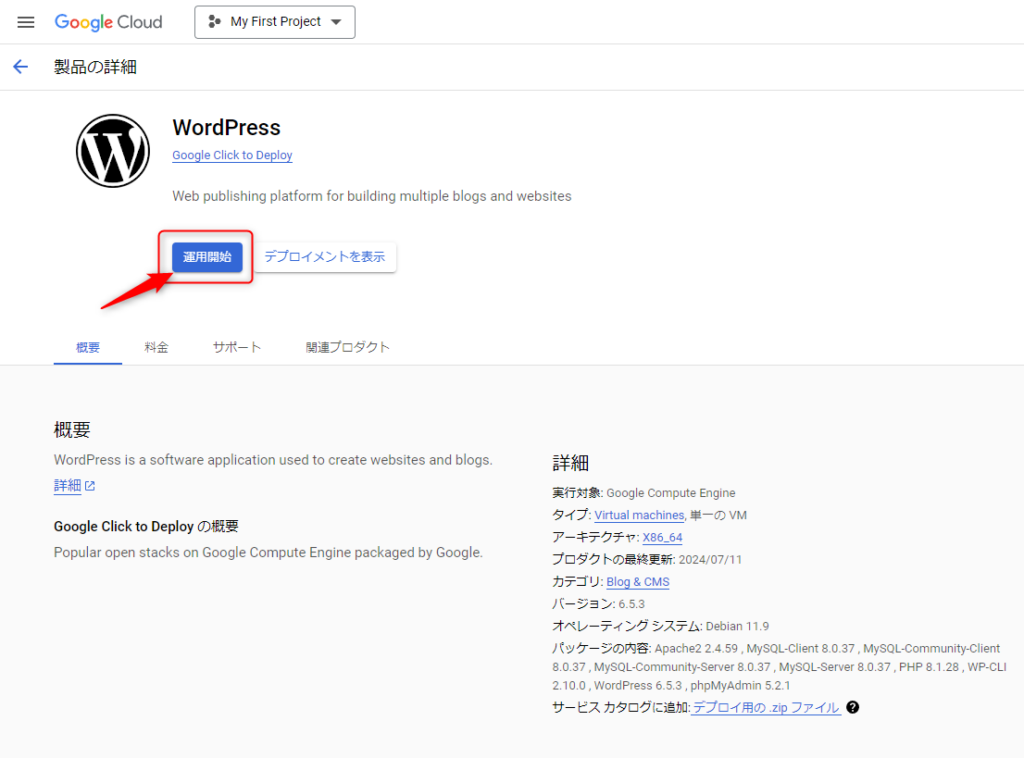Click the Google Cloud logo
The width and height of the screenshot is (1024, 758).
pos(108,22)
